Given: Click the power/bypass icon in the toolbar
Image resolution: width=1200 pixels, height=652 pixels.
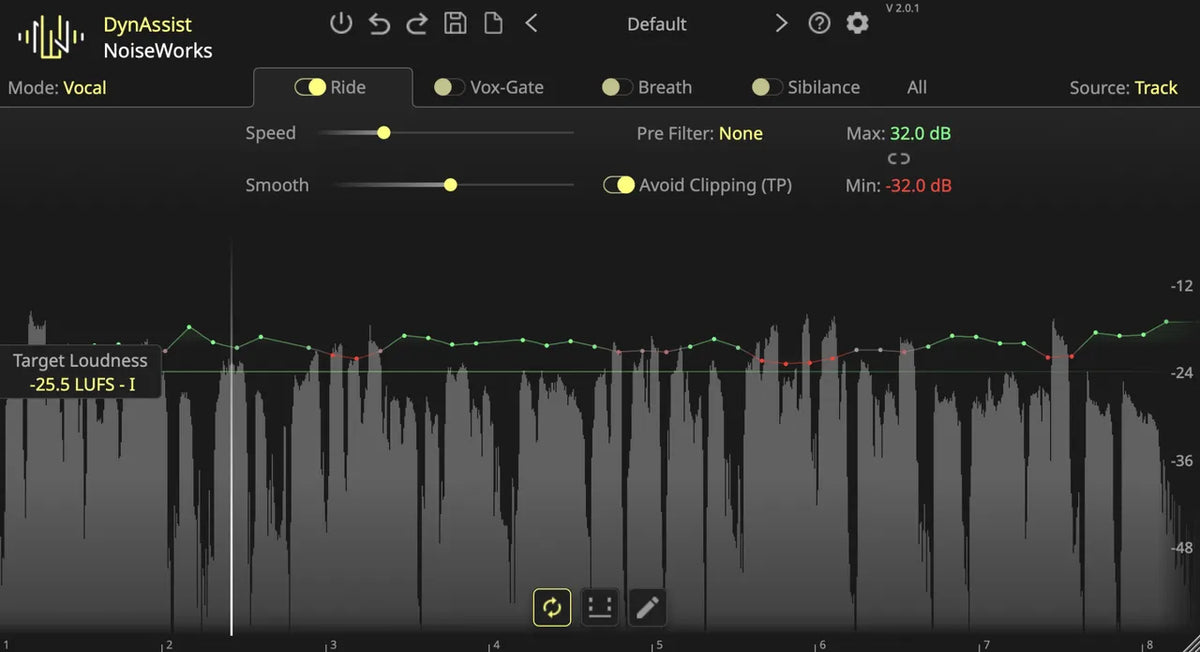Looking at the screenshot, I should (x=341, y=24).
